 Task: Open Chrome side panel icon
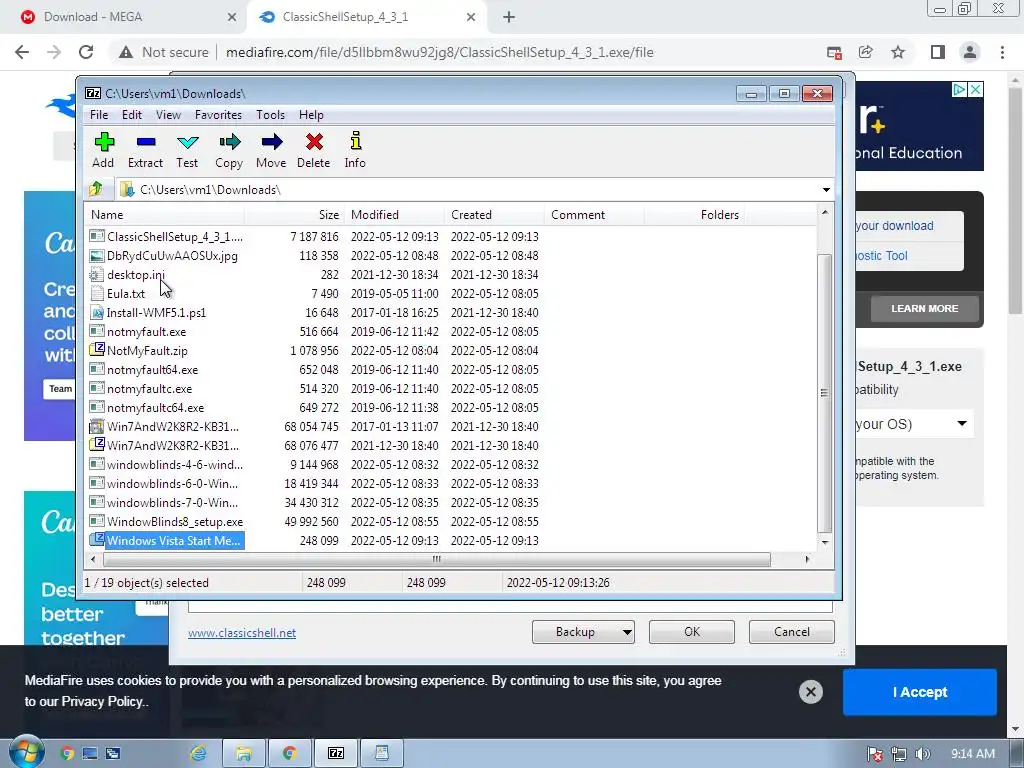(938, 52)
